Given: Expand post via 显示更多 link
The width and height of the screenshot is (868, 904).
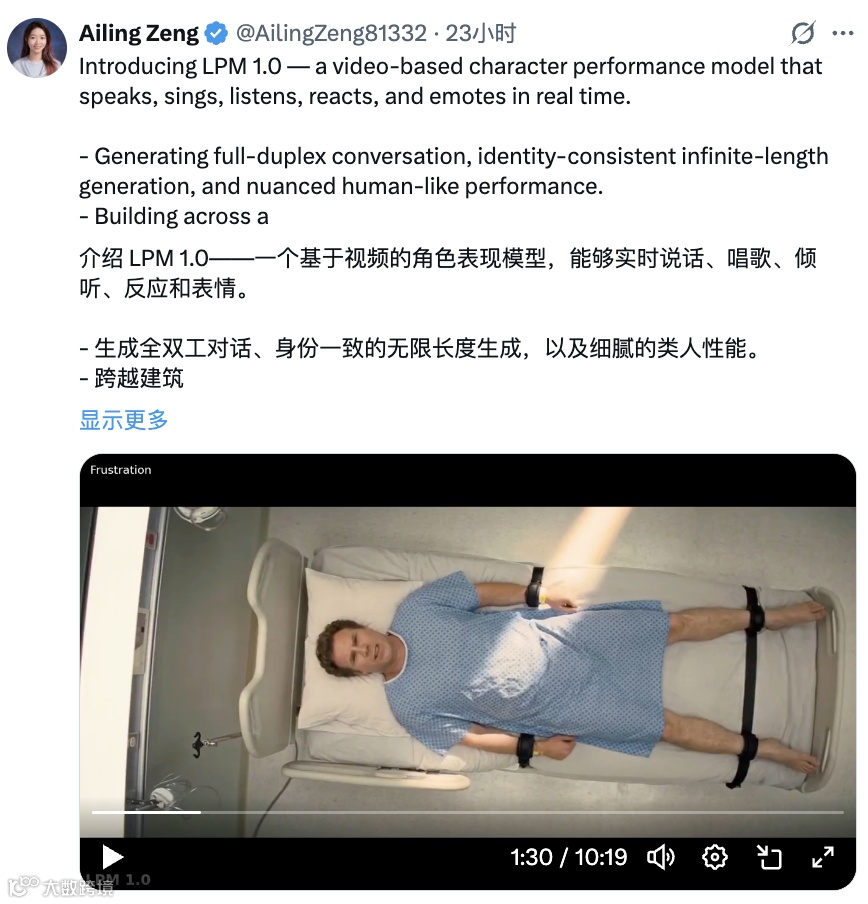Looking at the screenshot, I should point(124,420).
